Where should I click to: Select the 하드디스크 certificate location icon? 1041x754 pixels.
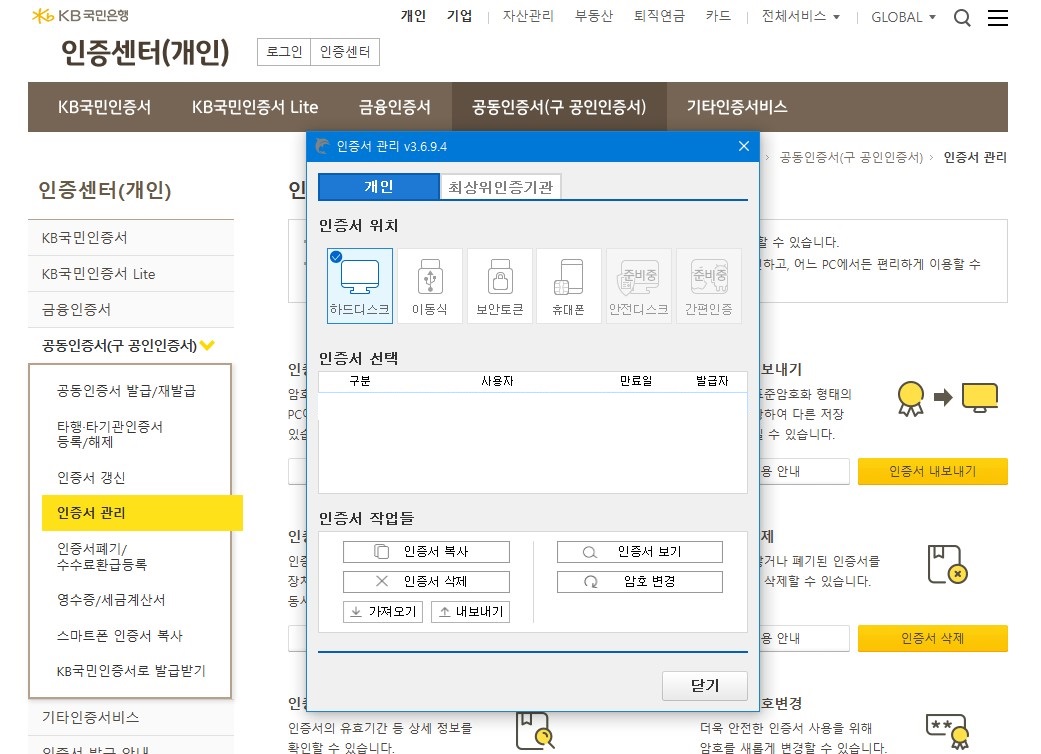click(360, 286)
